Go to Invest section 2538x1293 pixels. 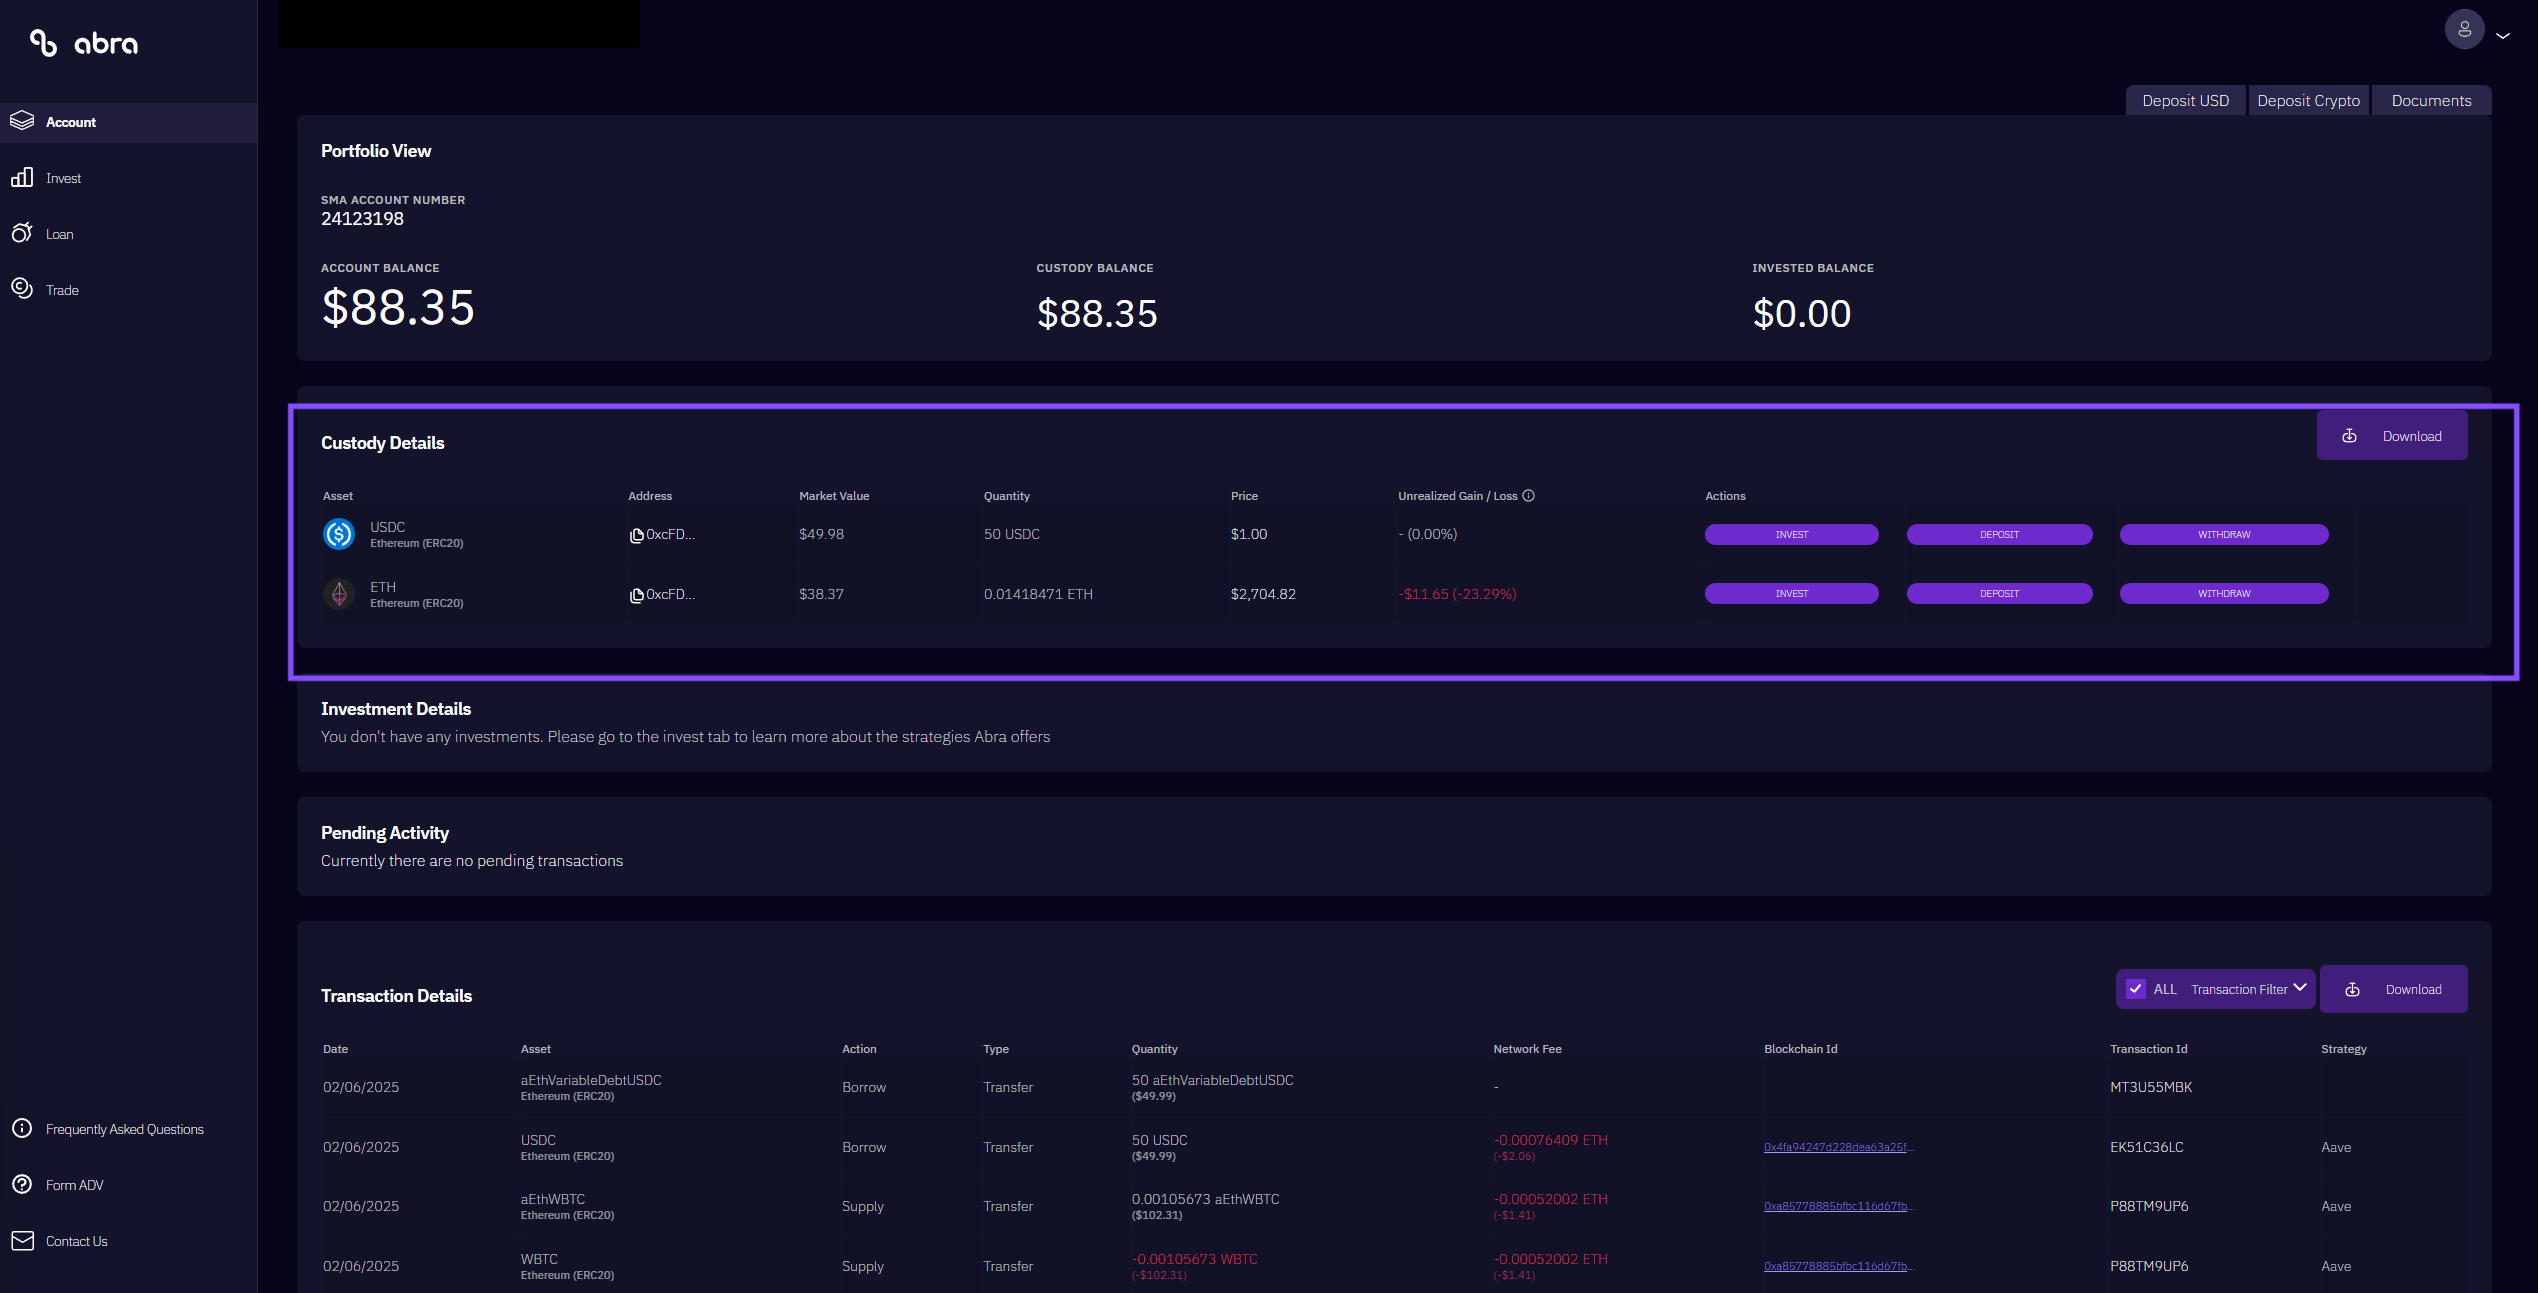pyautogui.click(x=63, y=178)
